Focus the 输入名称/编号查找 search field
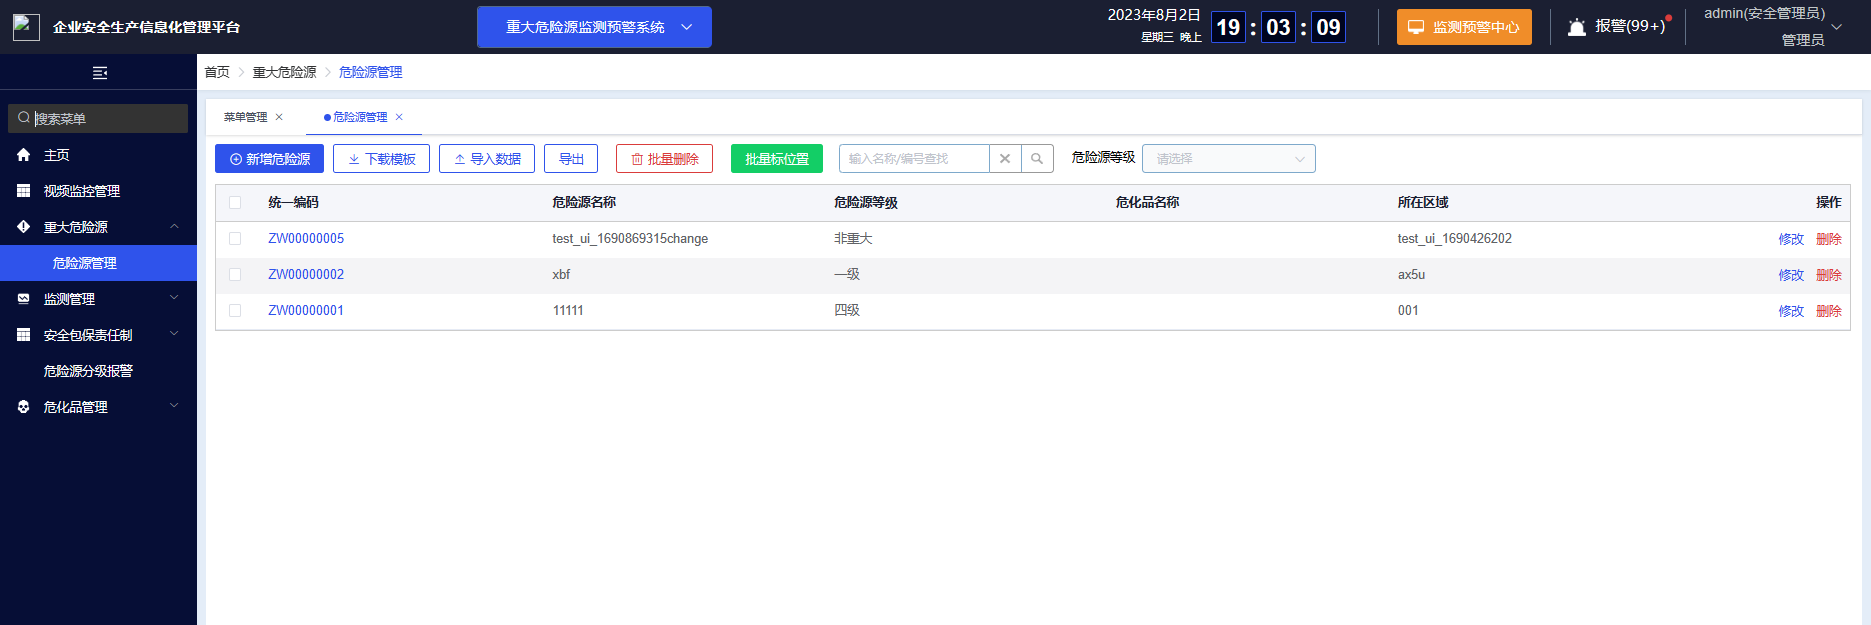This screenshot has width=1871, height=625. 914,158
